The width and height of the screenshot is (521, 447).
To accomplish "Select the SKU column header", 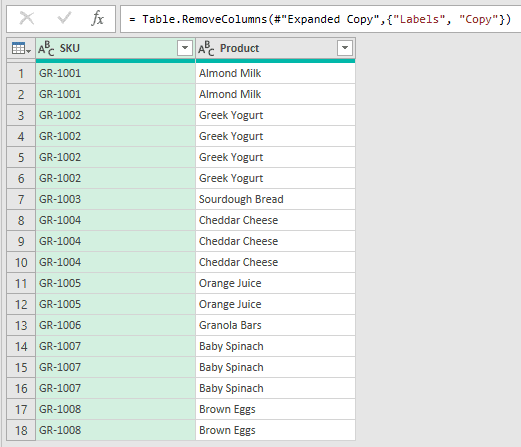I will [115, 49].
